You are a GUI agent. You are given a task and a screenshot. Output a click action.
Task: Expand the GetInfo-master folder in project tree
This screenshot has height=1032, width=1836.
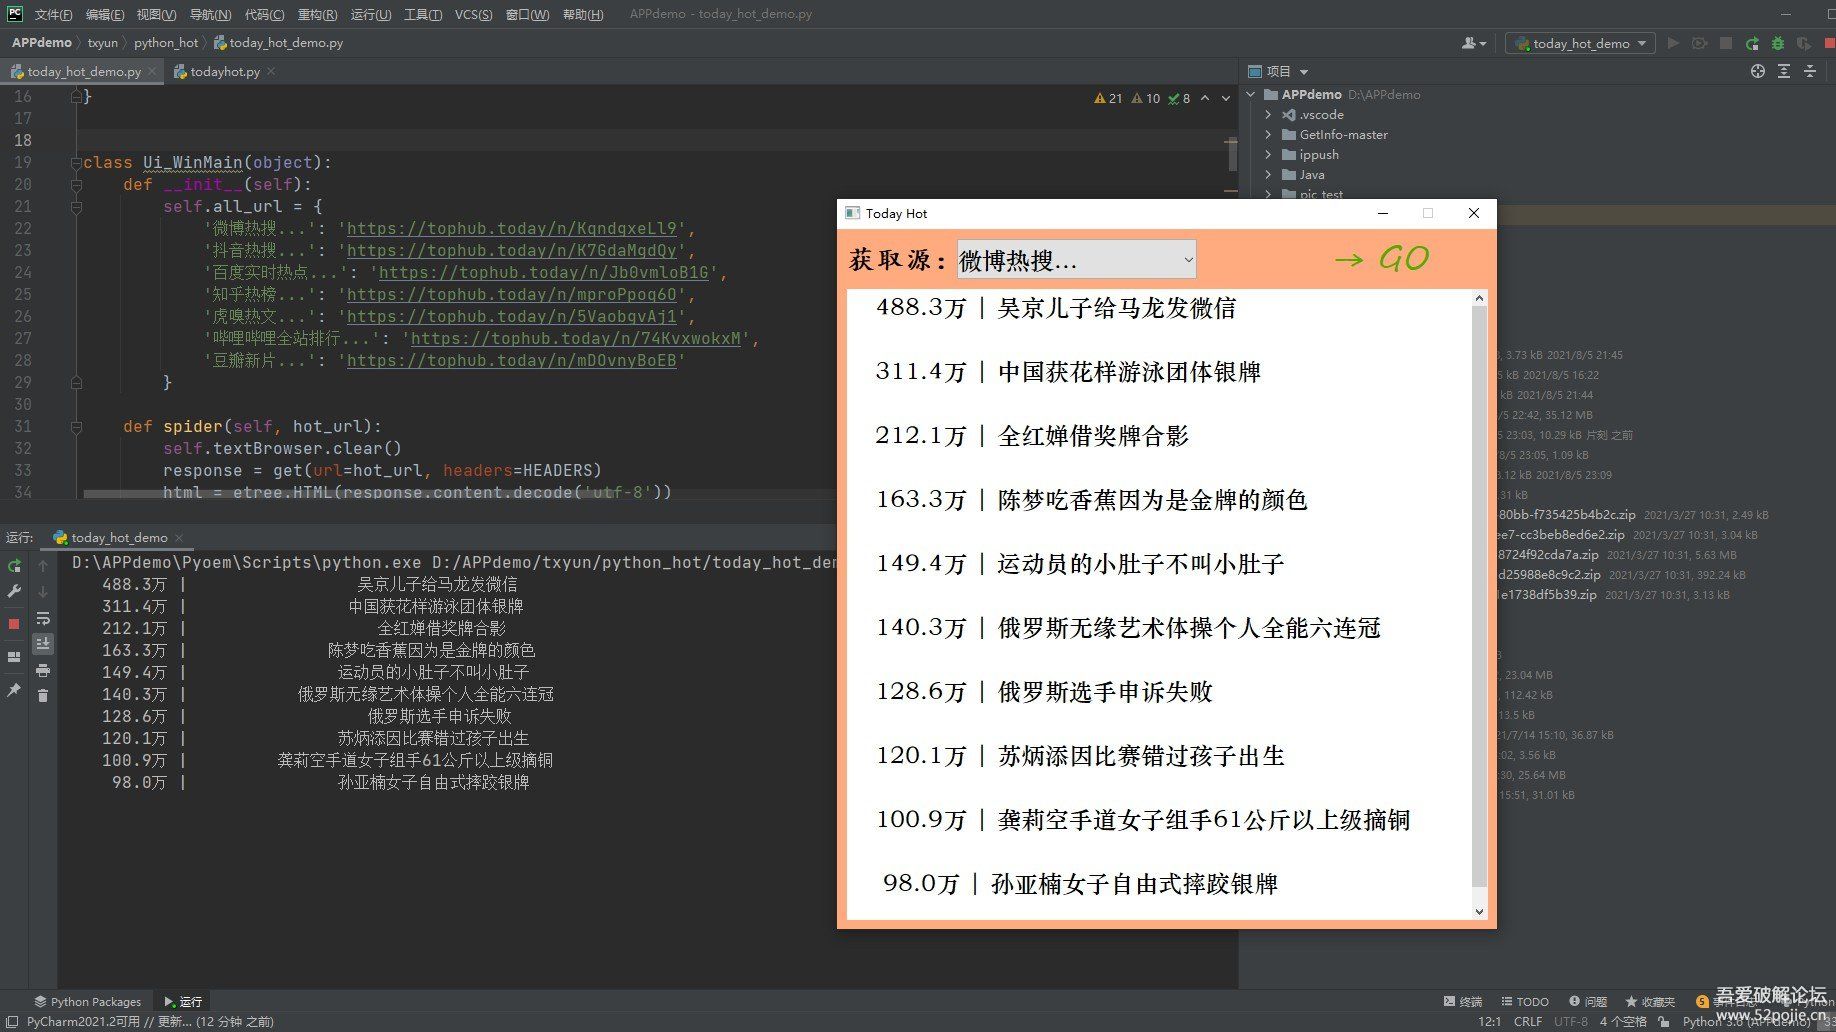click(1268, 135)
